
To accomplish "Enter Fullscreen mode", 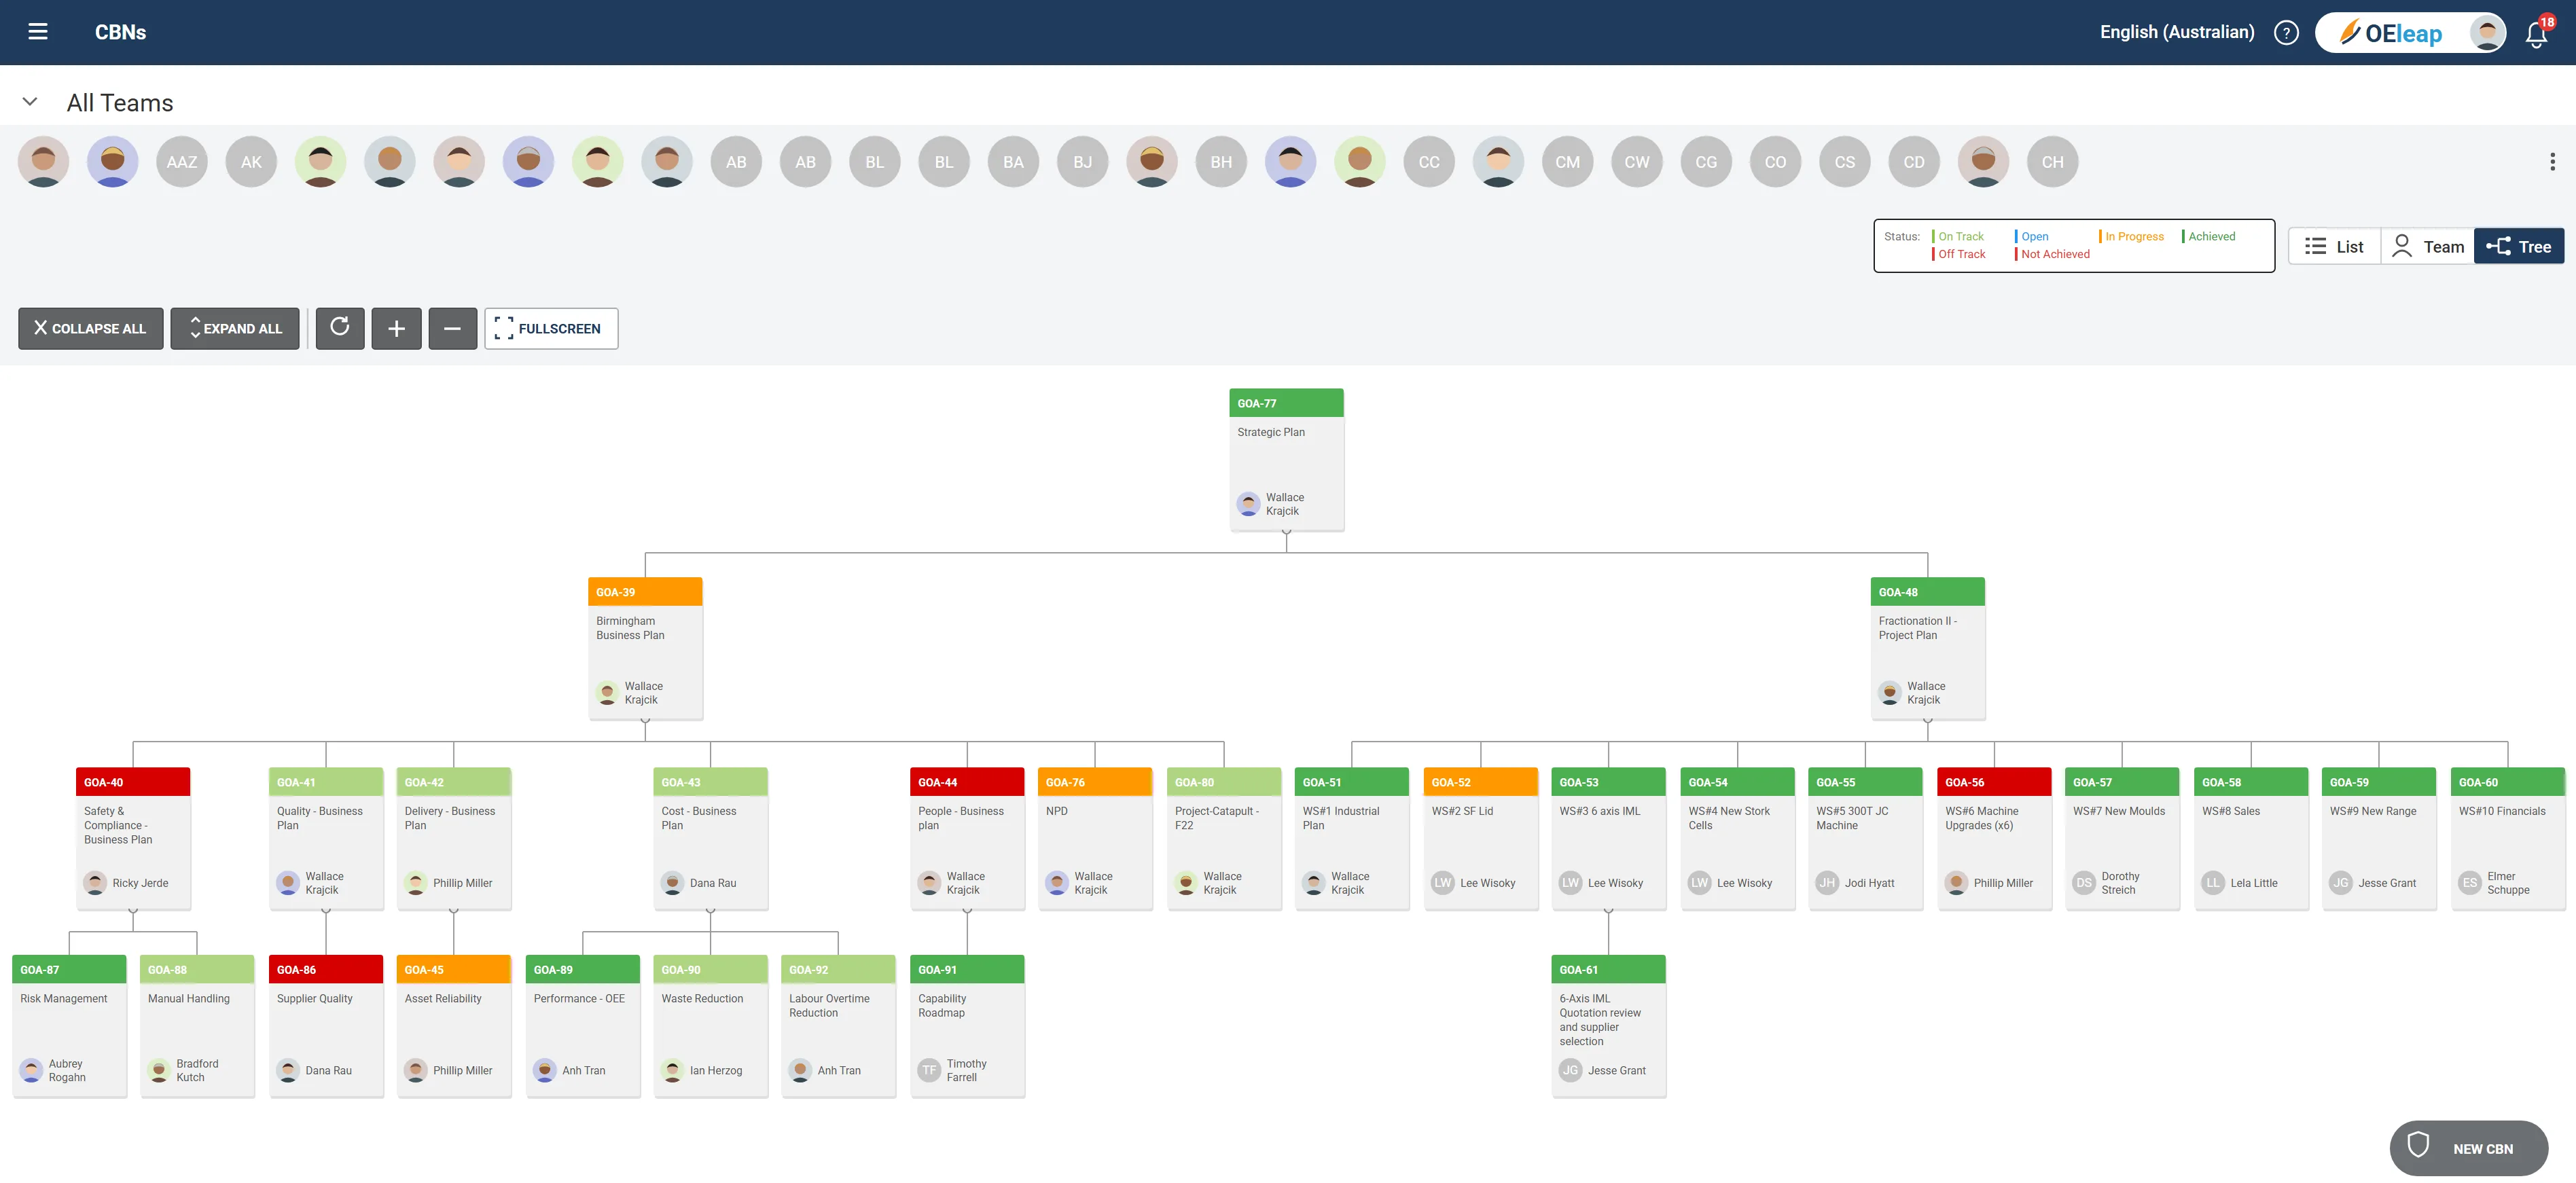I will [x=551, y=328].
